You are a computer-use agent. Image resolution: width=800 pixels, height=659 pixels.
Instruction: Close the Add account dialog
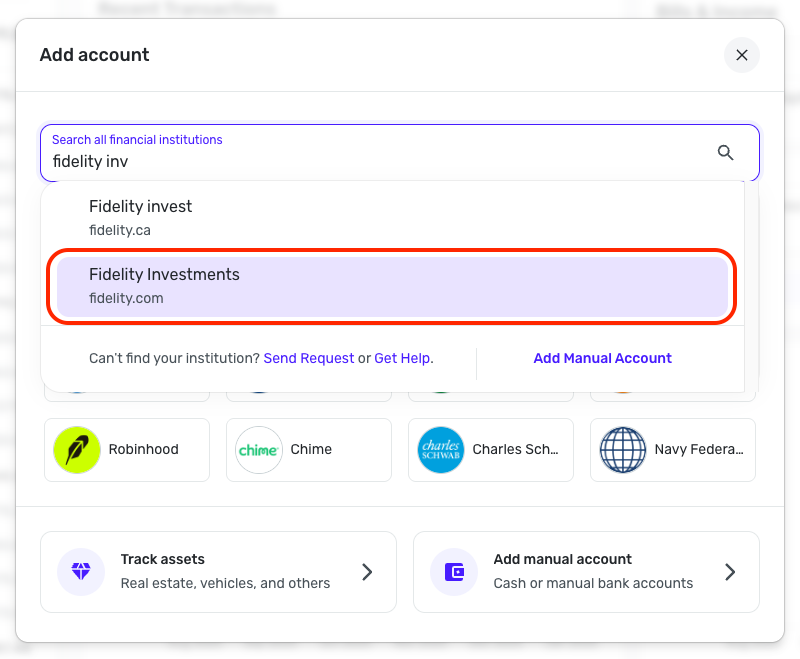click(742, 55)
